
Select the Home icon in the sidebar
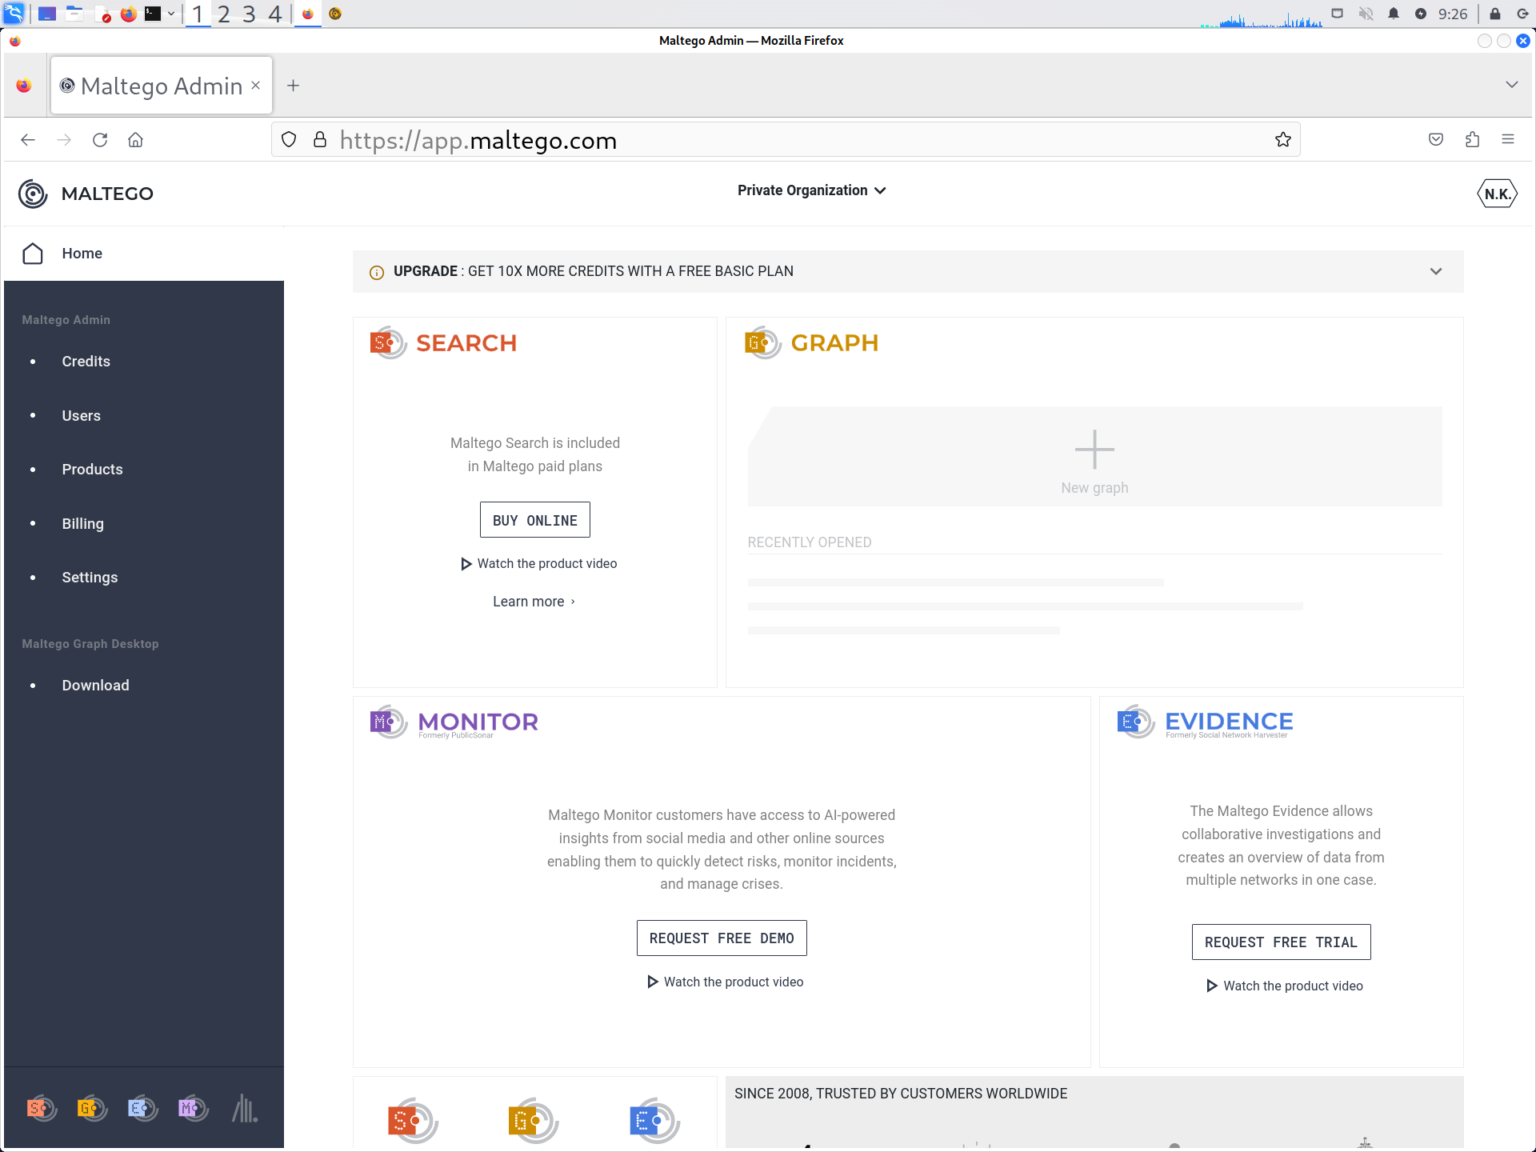[31, 253]
